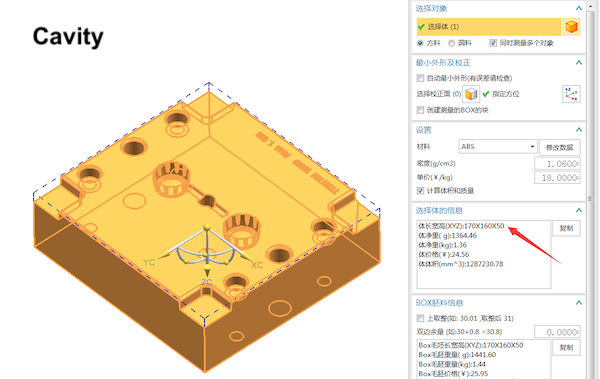Click the XC axis arrow handle
The image size is (600, 379).
(246, 255)
